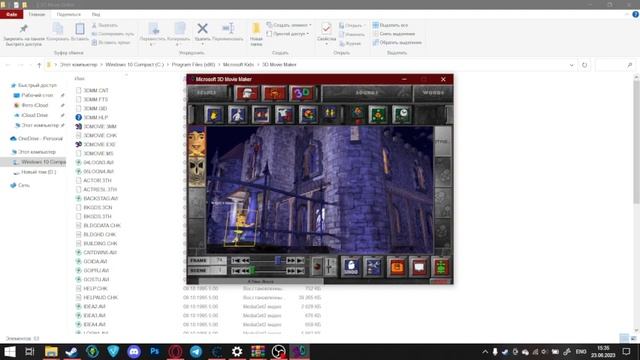The image size is (640, 360).
Task: Select the red and yellow resize tool icon
Action: coord(308,115)
